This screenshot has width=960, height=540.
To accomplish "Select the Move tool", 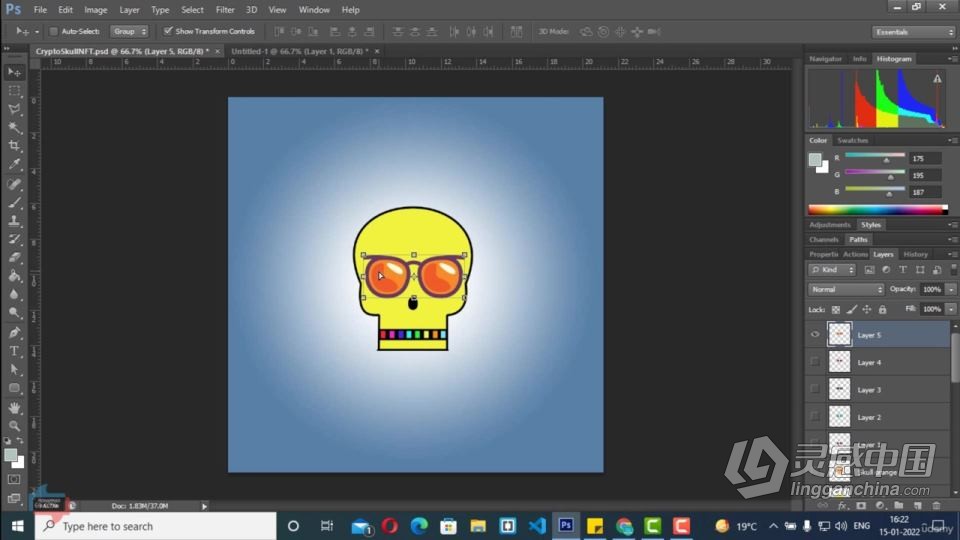I will point(14,72).
